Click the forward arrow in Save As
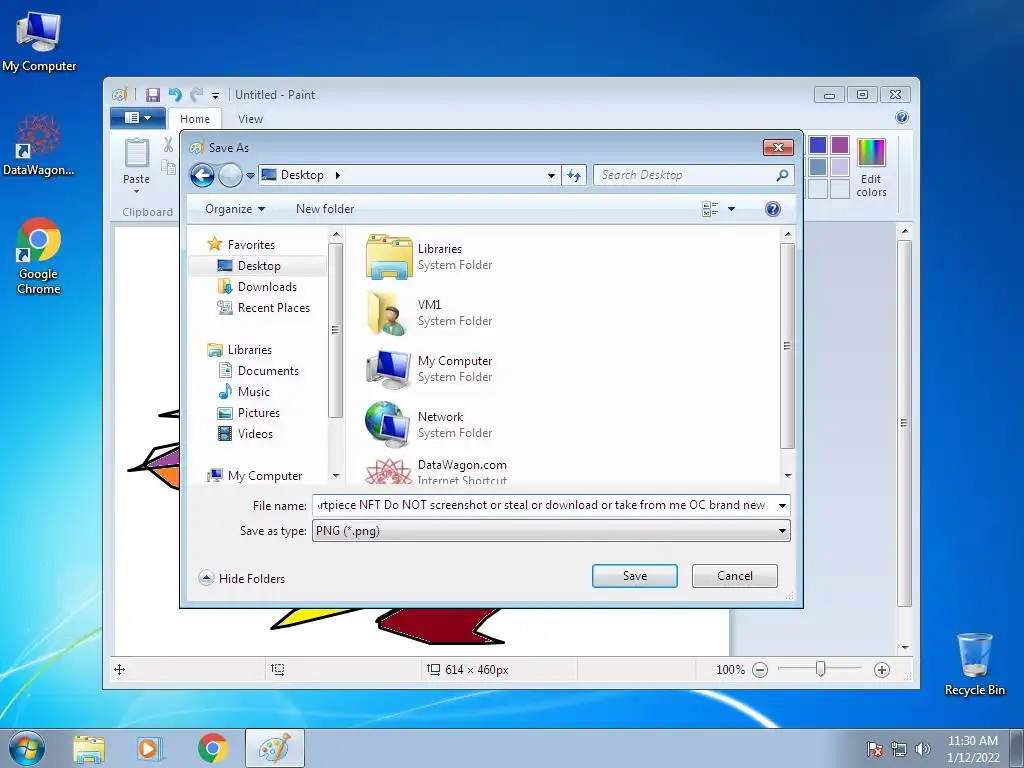 point(230,175)
